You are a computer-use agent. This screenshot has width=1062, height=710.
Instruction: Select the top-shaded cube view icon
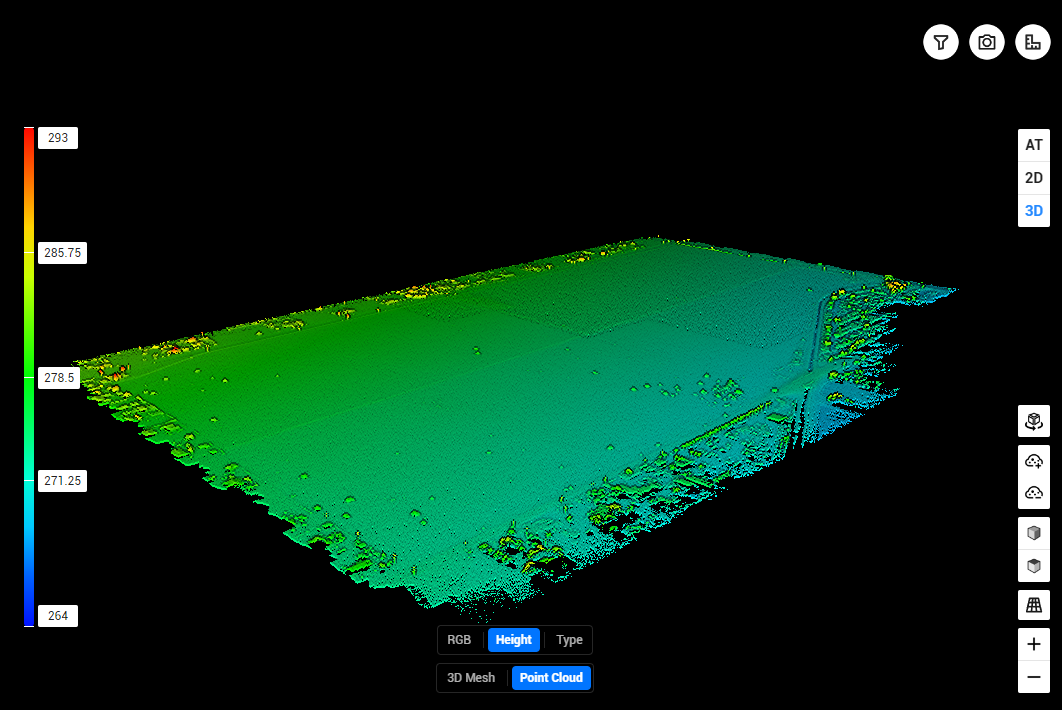[1034, 566]
